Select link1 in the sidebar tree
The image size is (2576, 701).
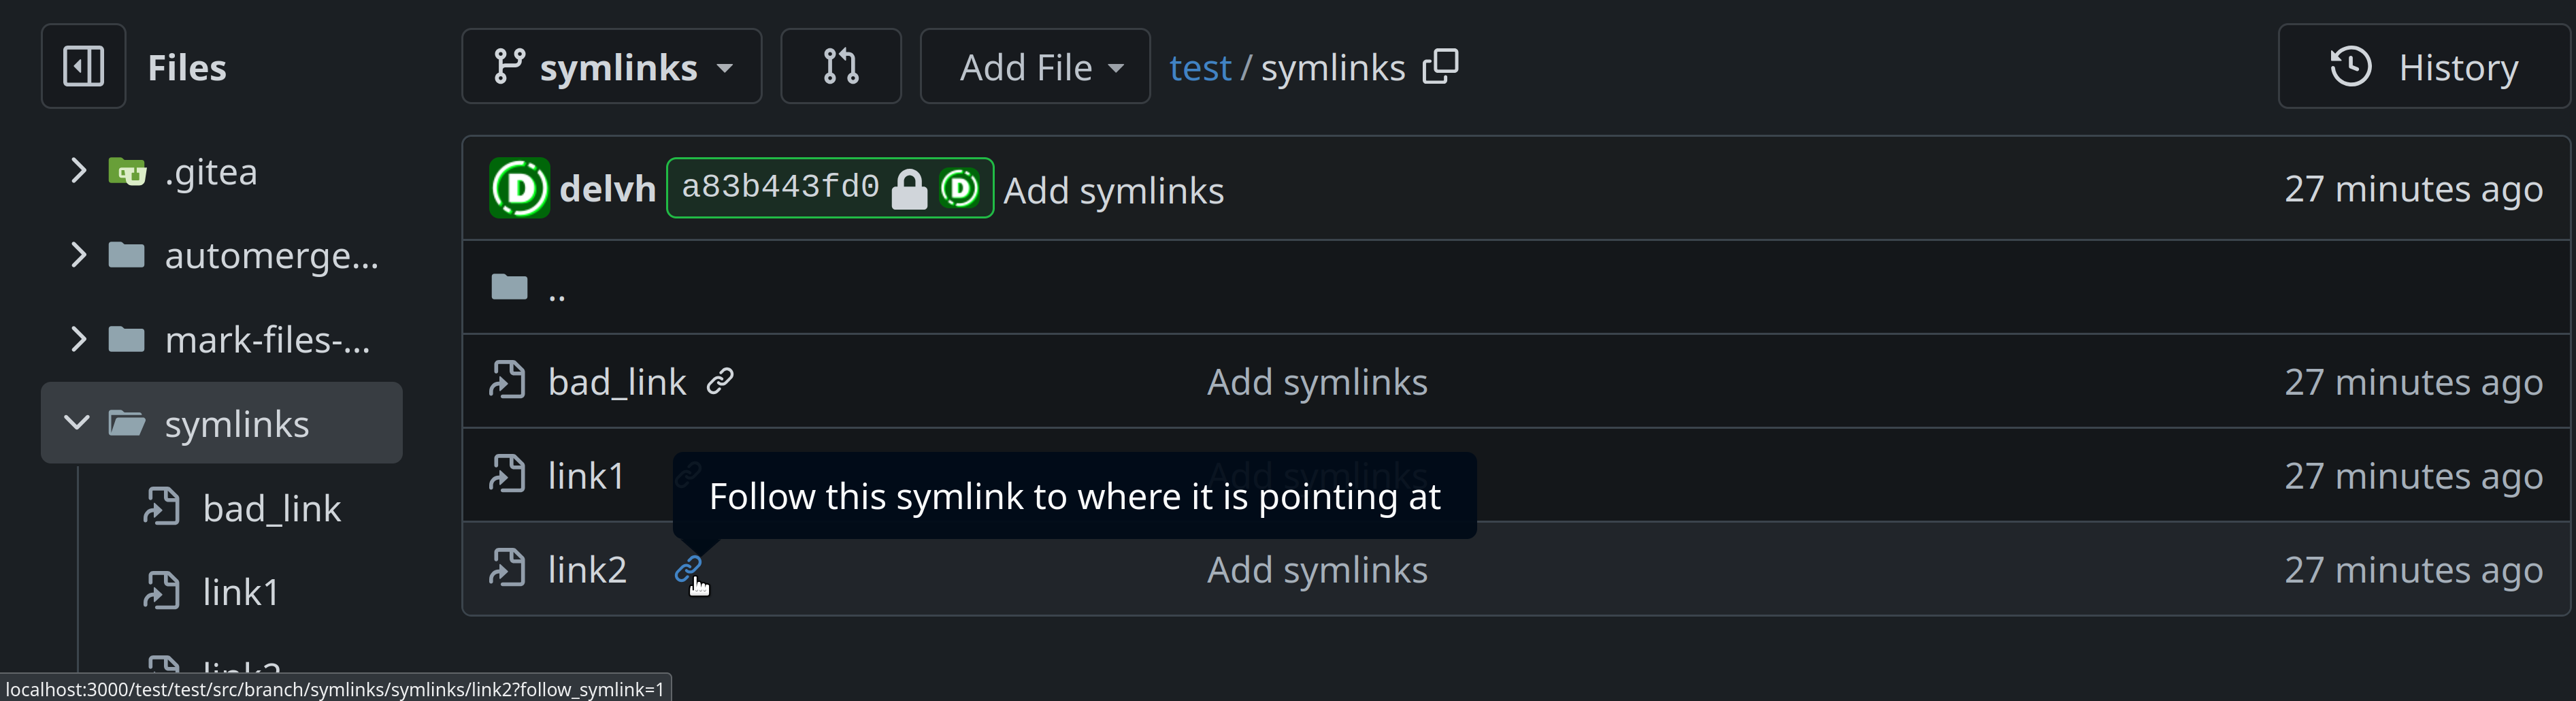pos(241,591)
